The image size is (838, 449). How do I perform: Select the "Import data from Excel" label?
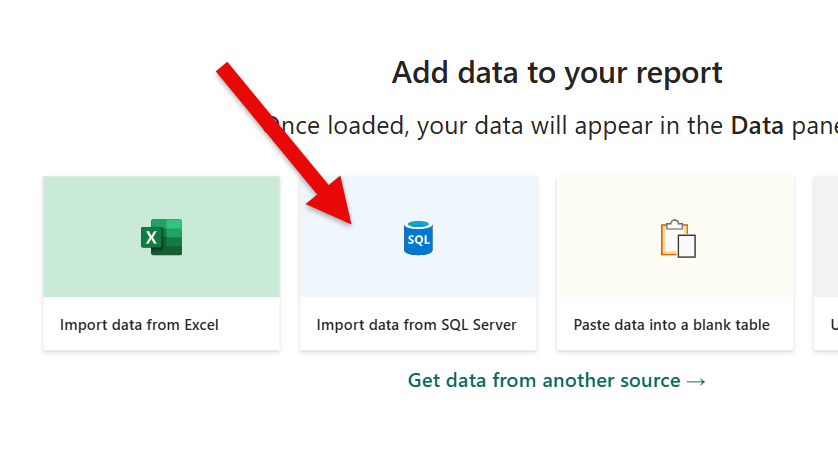coord(139,325)
